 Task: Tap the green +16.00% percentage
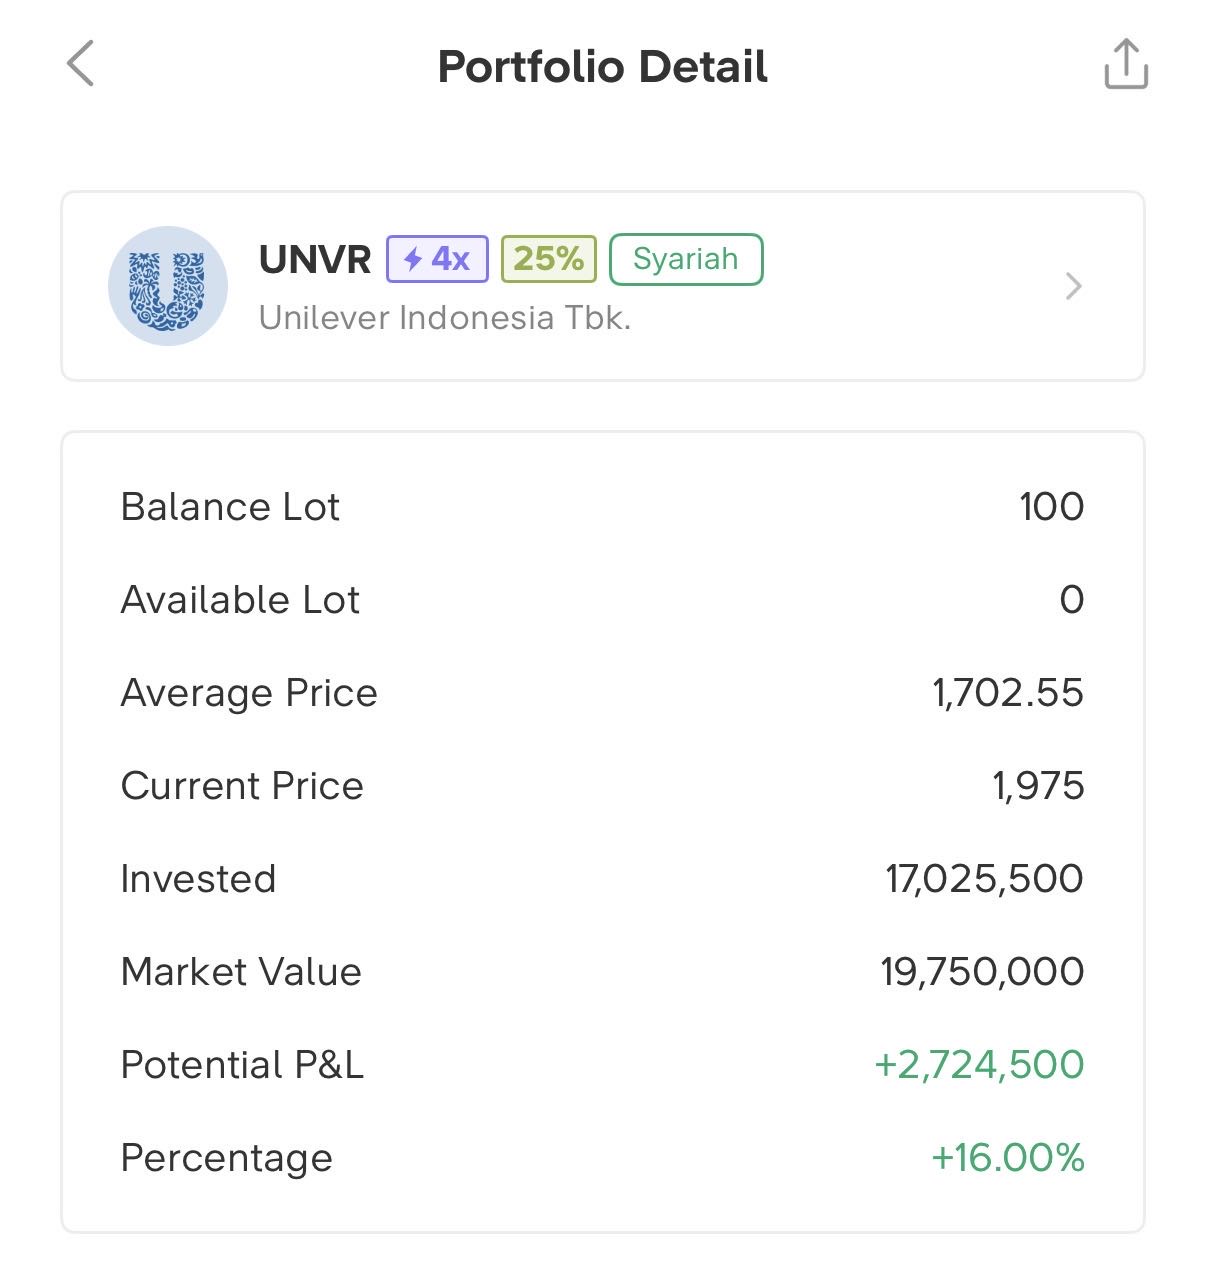click(x=1008, y=1158)
